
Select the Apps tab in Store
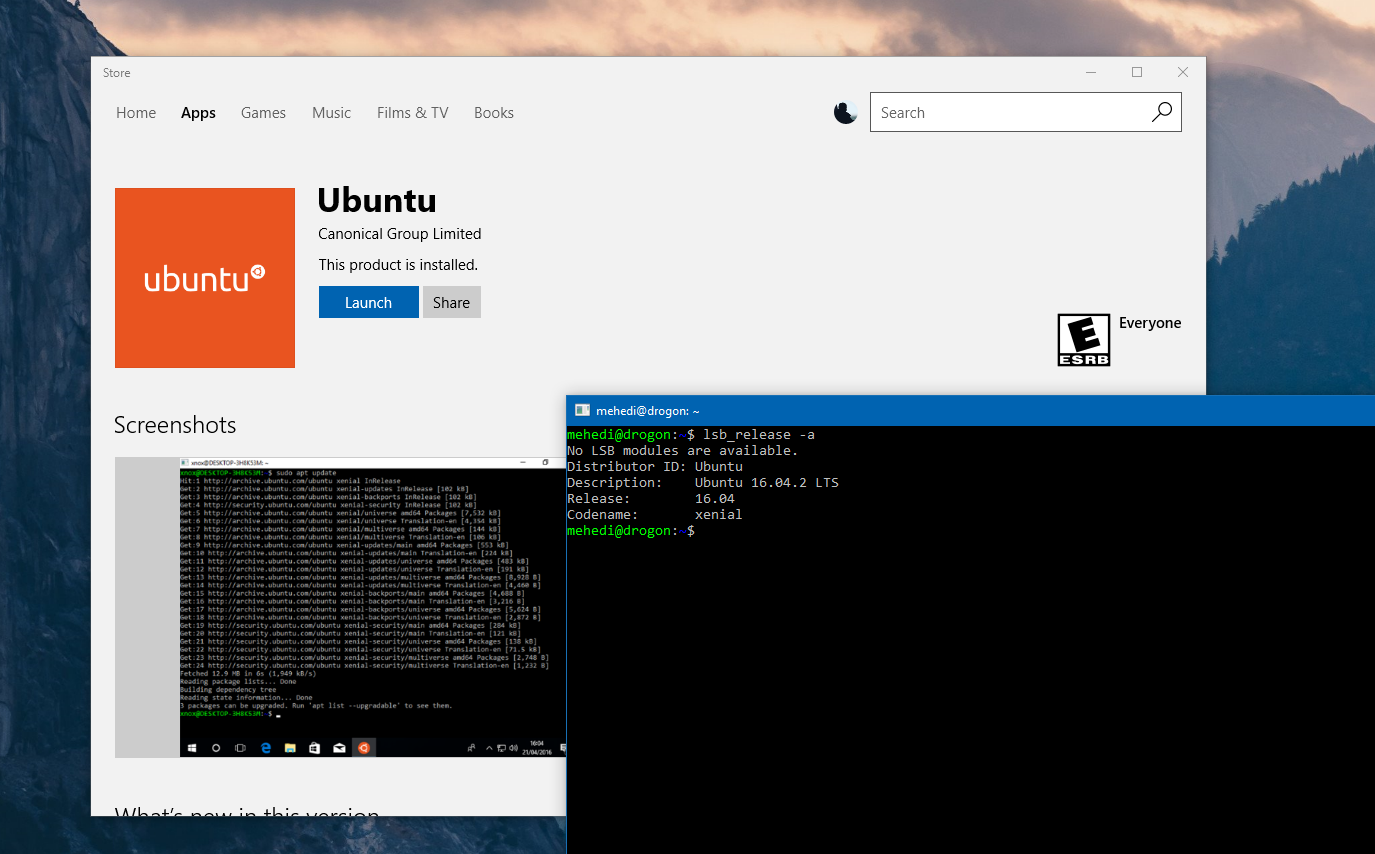tap(198, 113)
